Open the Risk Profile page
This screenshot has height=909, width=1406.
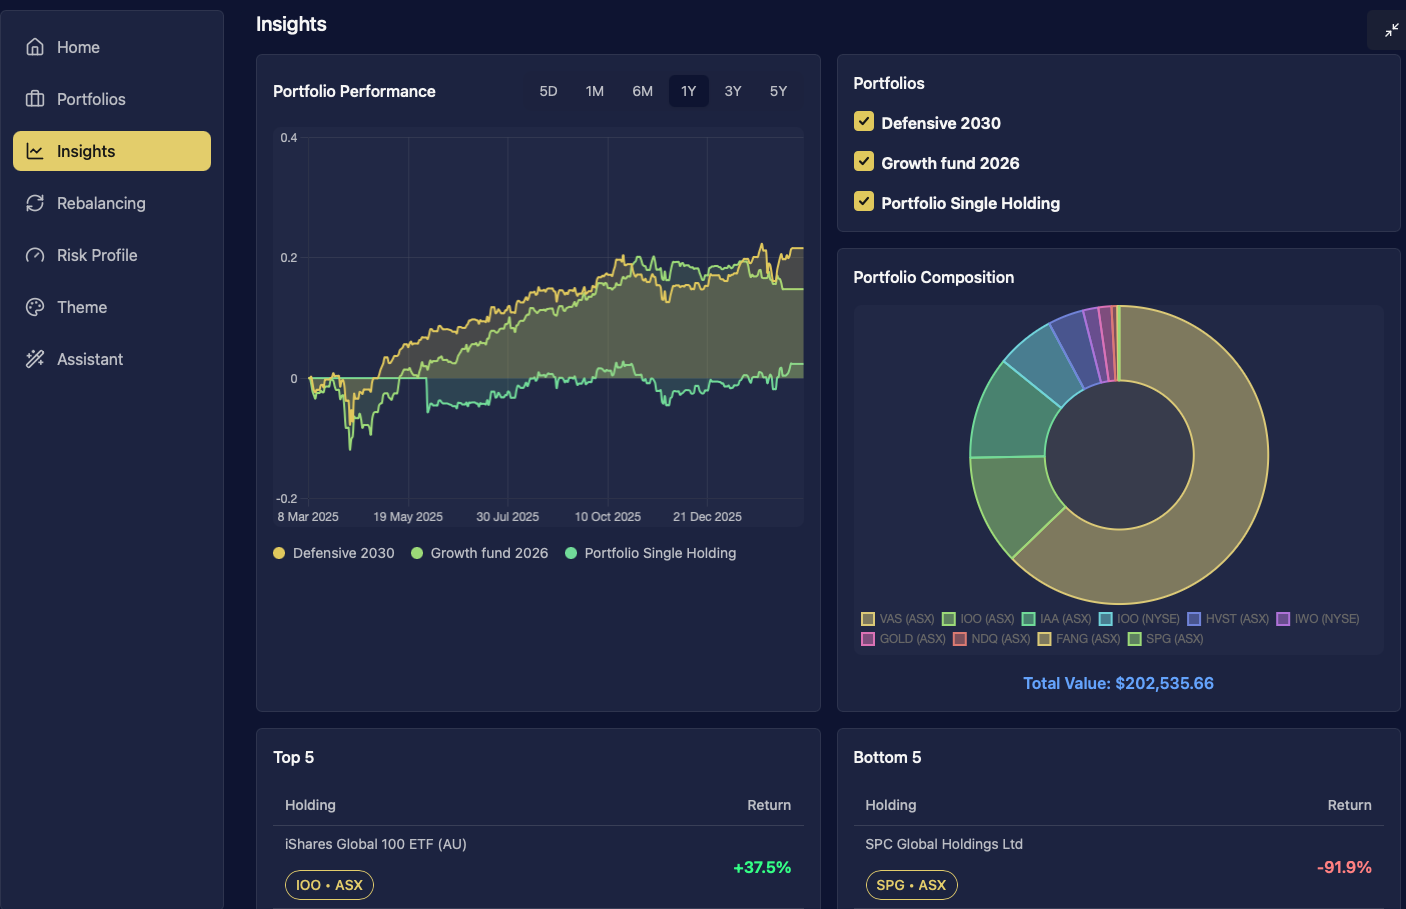pos(112,255)
